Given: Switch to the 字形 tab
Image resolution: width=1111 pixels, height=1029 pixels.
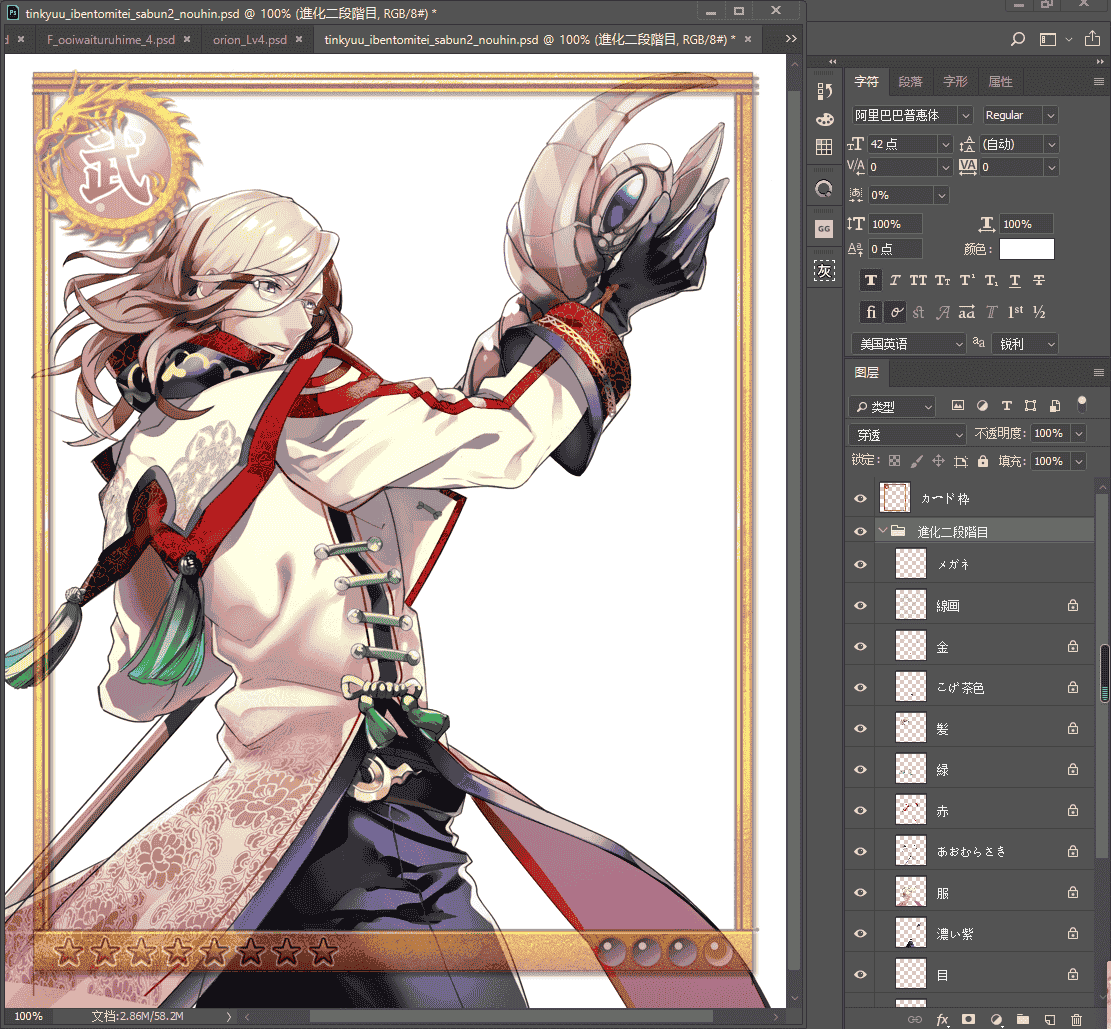Looking at the screenshot, I should click(x=955, y=81).
